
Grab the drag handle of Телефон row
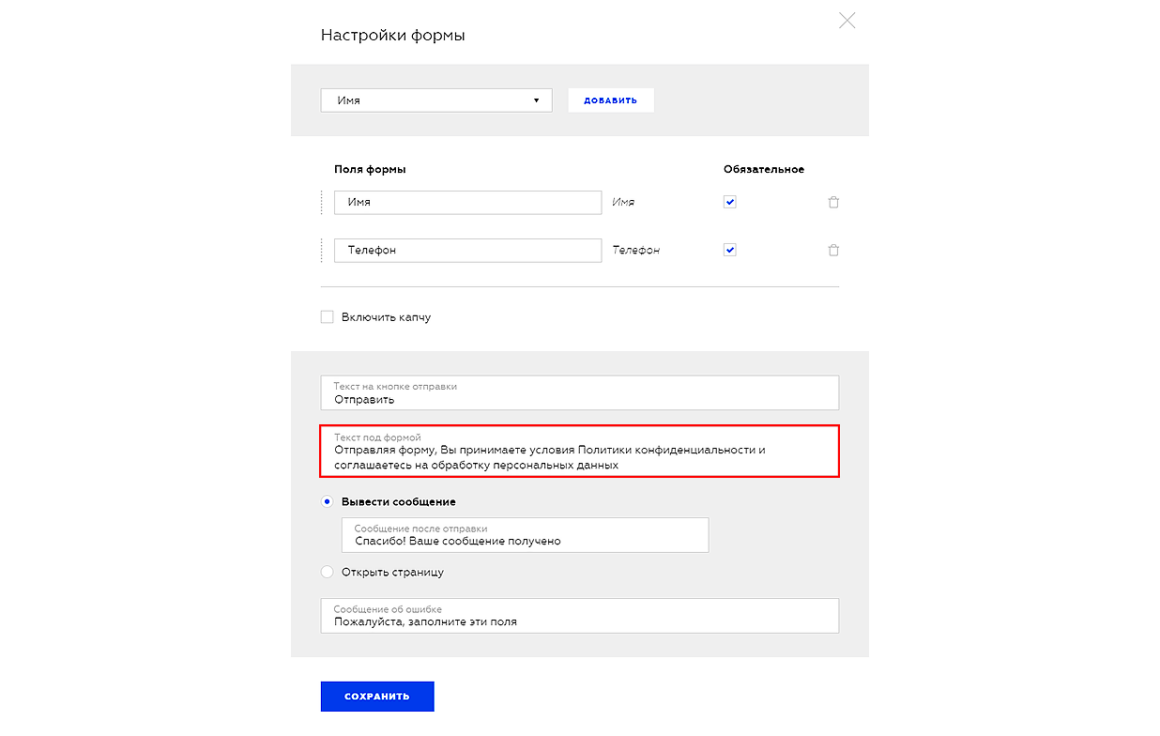point(322,250)
